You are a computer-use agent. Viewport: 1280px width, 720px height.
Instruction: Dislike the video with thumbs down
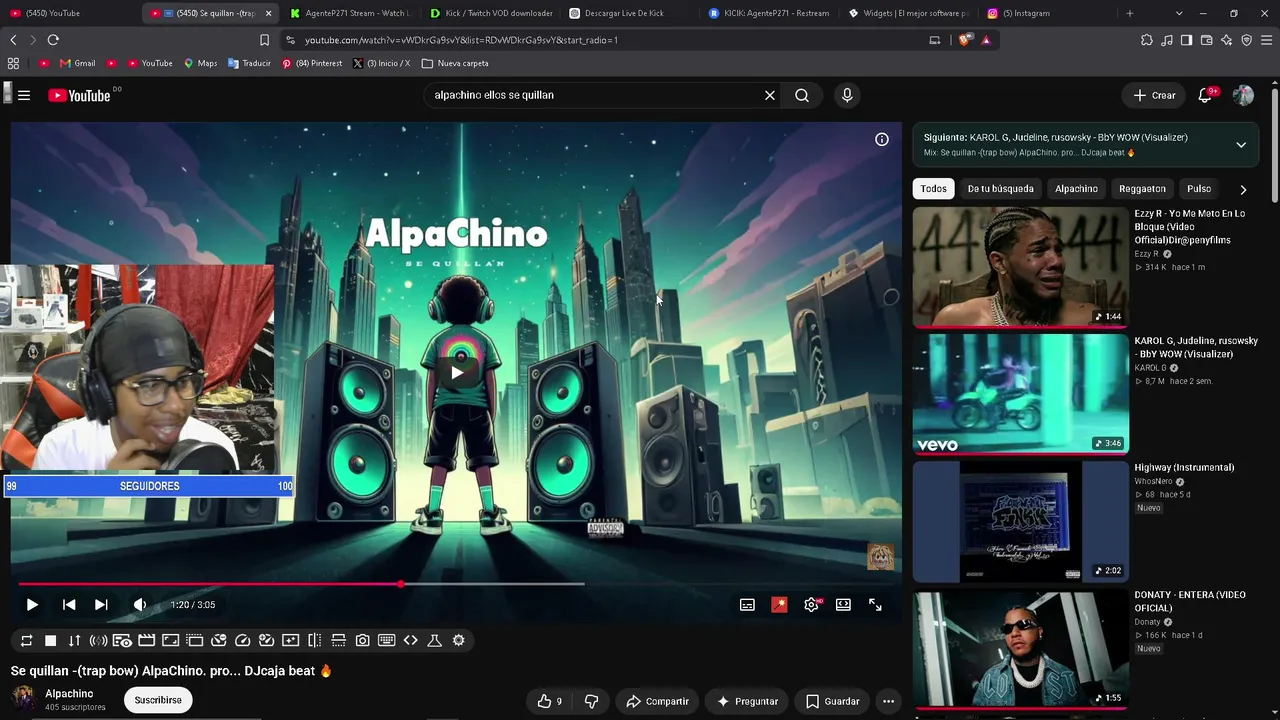[591, 701]
